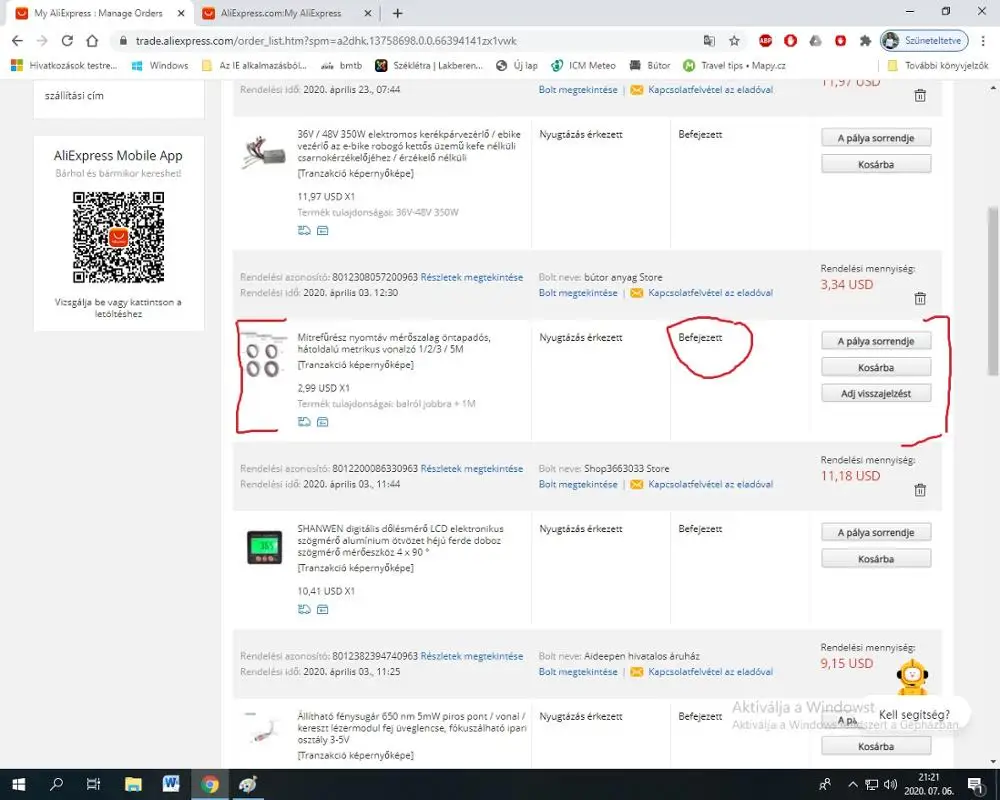The height and width of the screenshot is (800, 1000).
Task: Open File Explorer from the taskbar
Action: pyautogui.click(x=133, y=784)
